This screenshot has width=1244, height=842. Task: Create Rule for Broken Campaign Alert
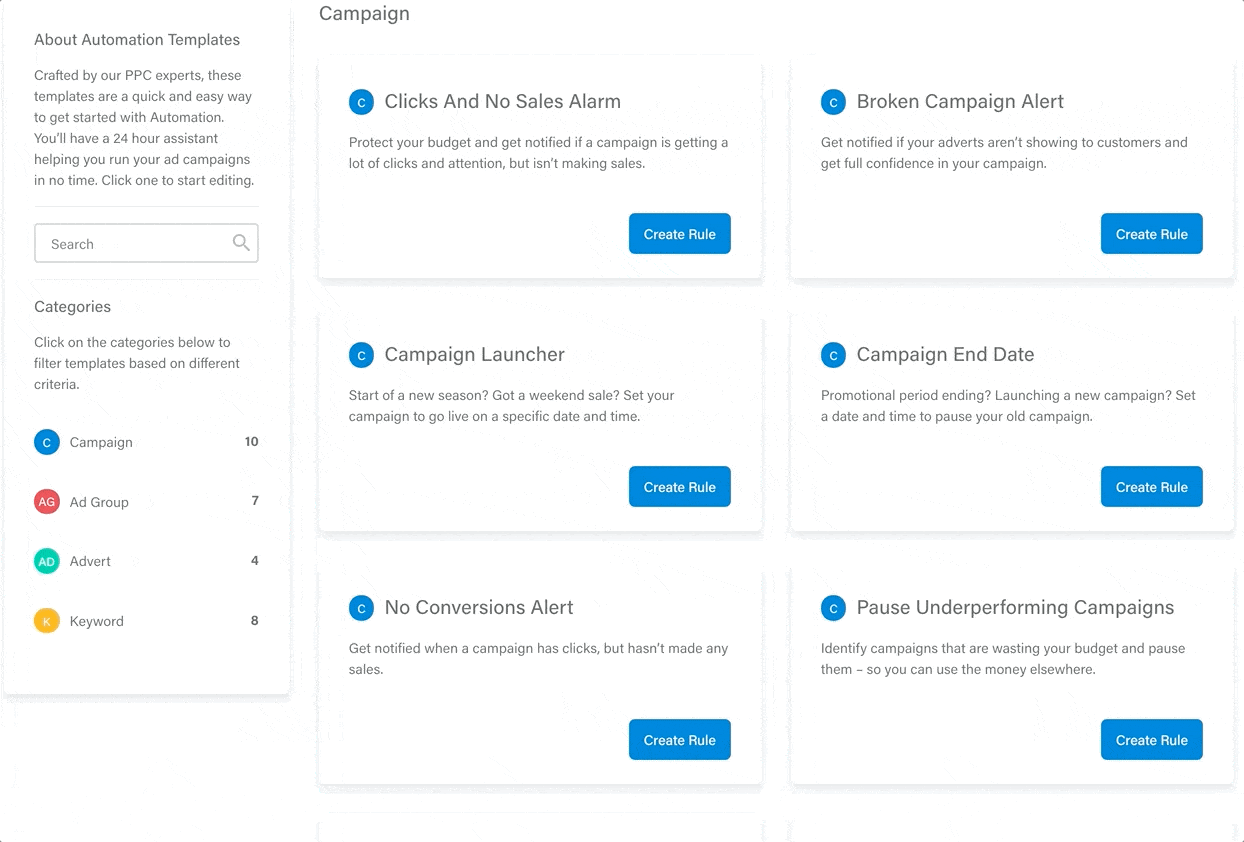1152,234
